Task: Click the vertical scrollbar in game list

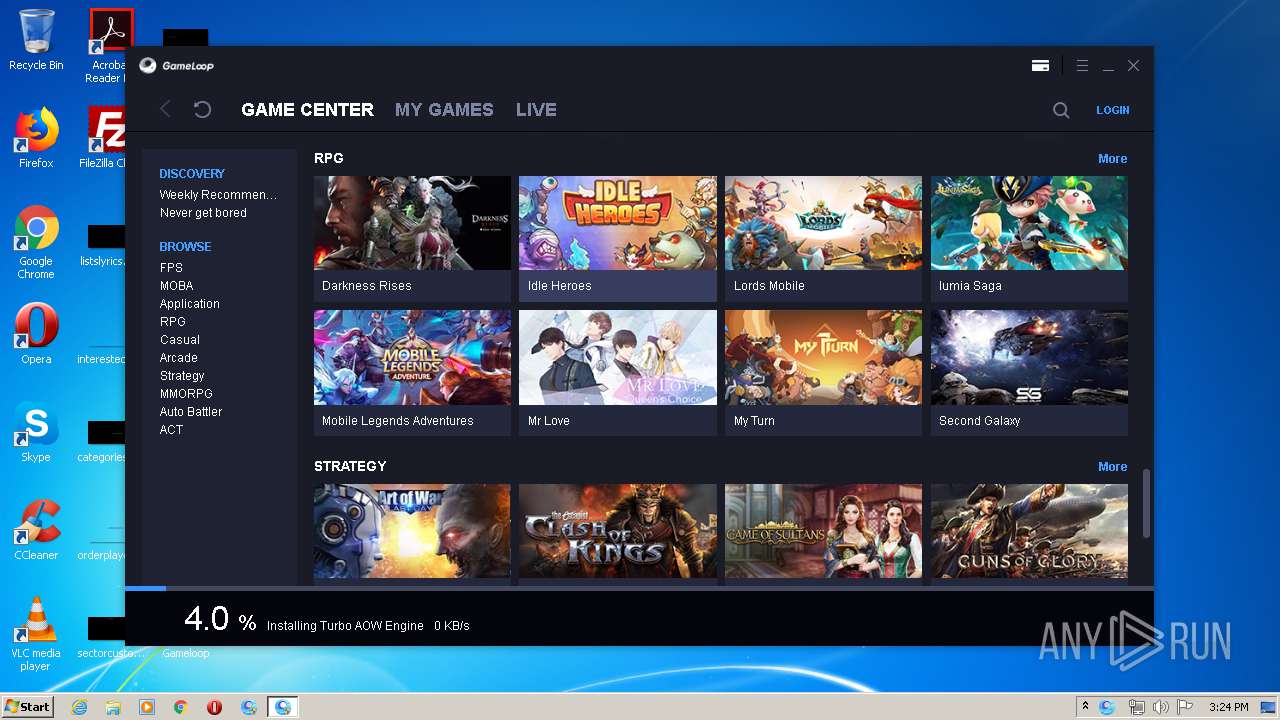Action: (x=1146, y=503)
